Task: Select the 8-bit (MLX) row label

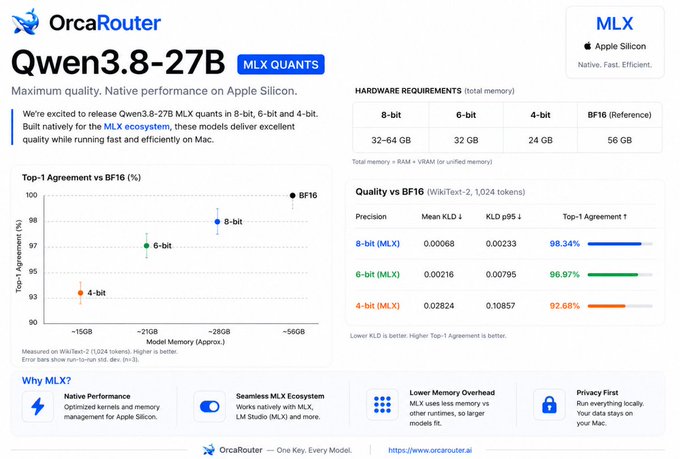Action: [377, 244]
